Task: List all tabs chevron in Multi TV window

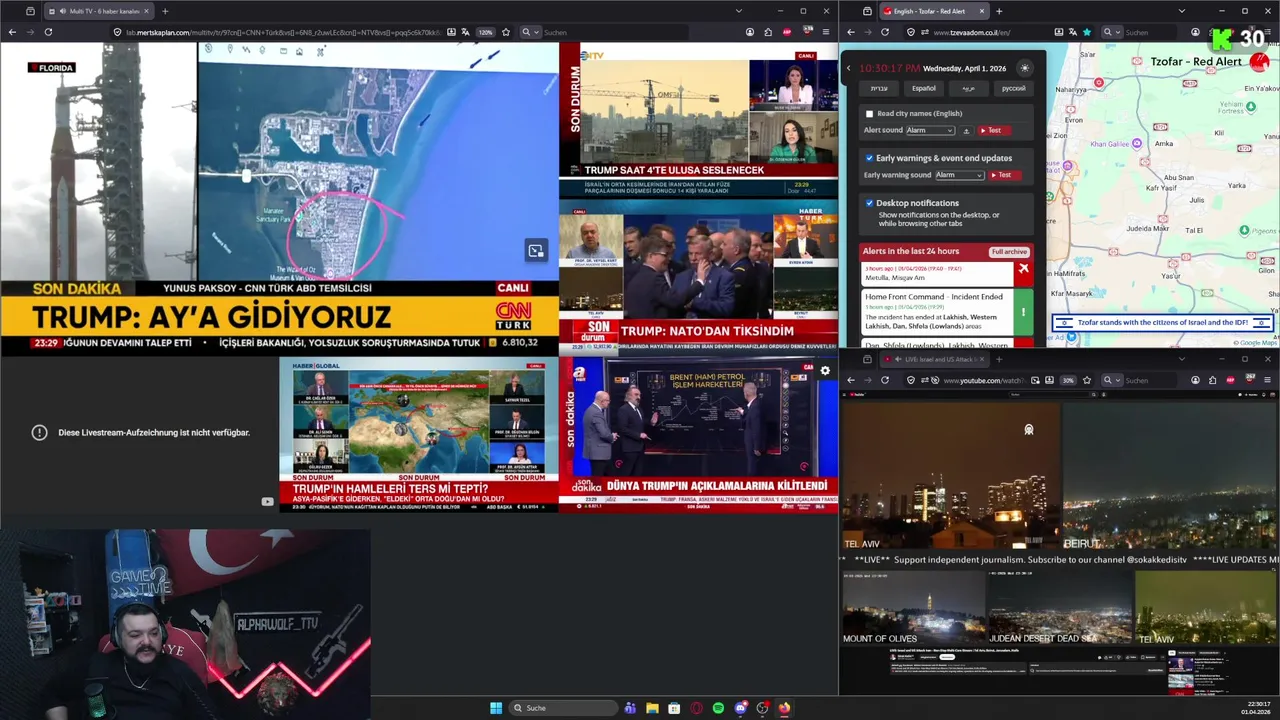Action: tap(738, 11)
